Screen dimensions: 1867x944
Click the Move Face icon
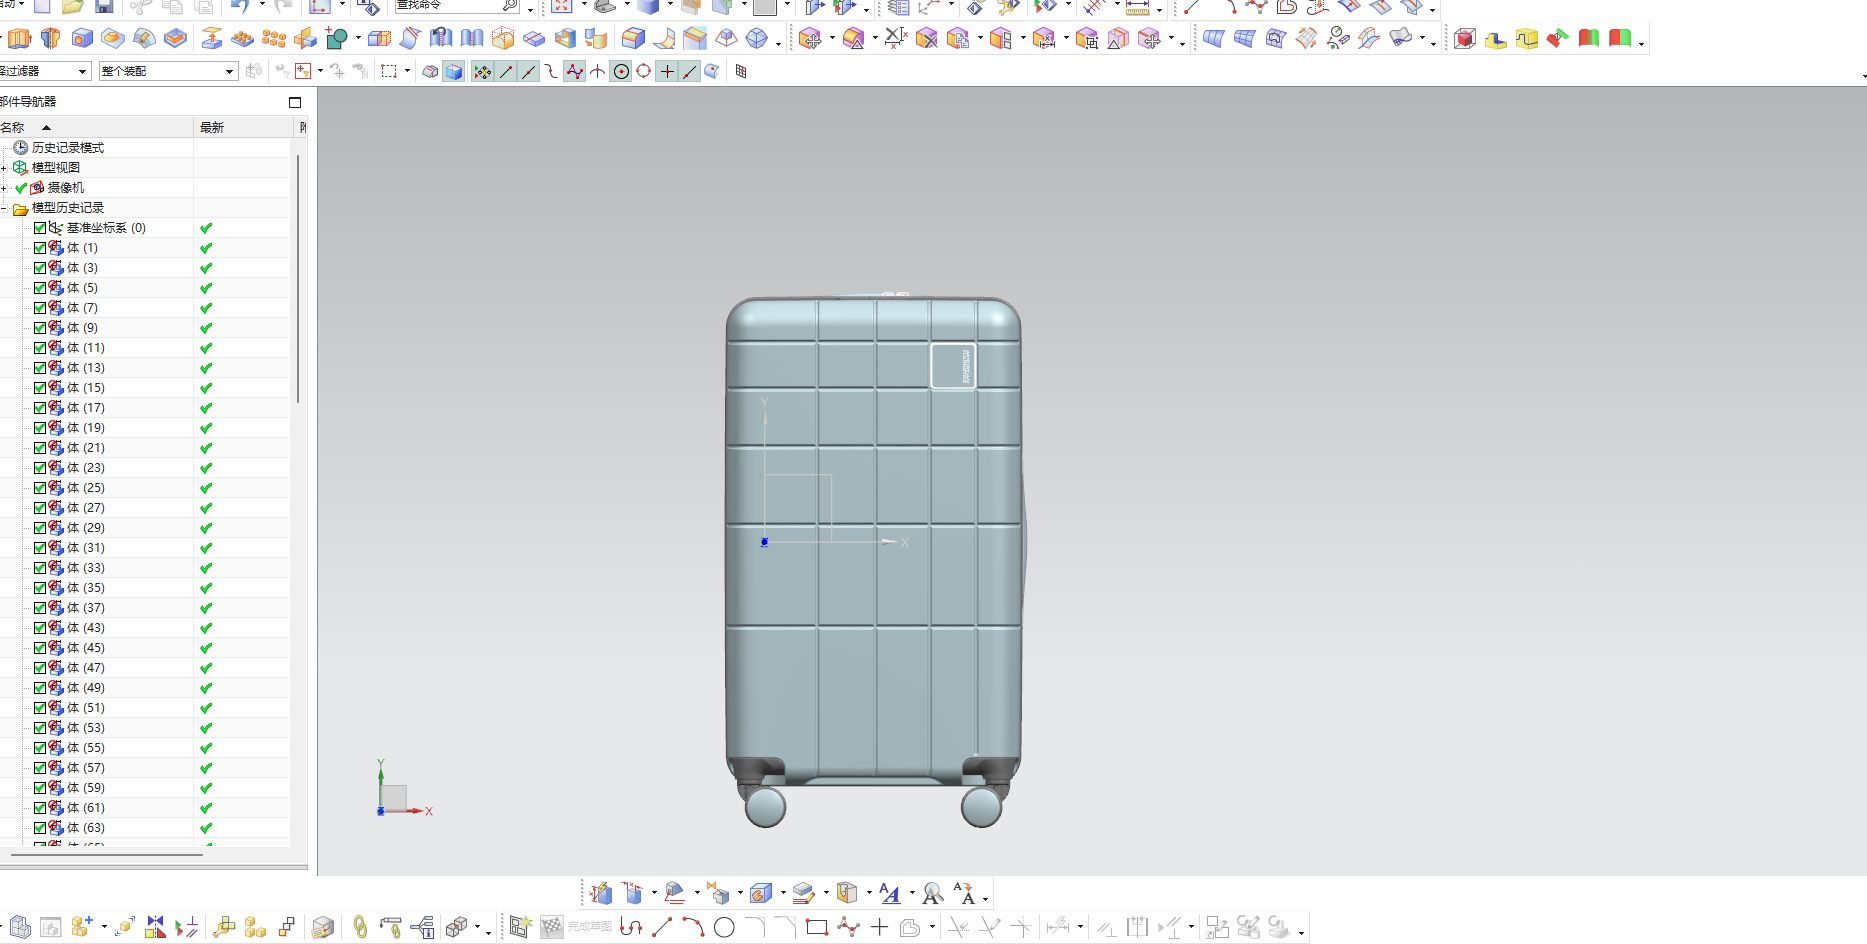click(x=810, y=39)
